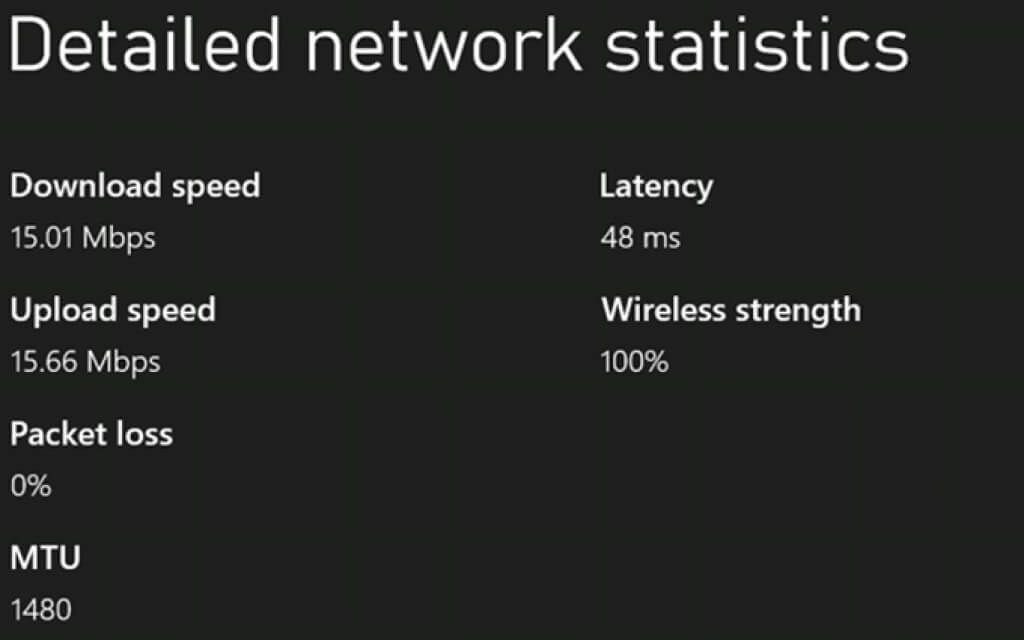Select the 1480 MTU value

41,609
